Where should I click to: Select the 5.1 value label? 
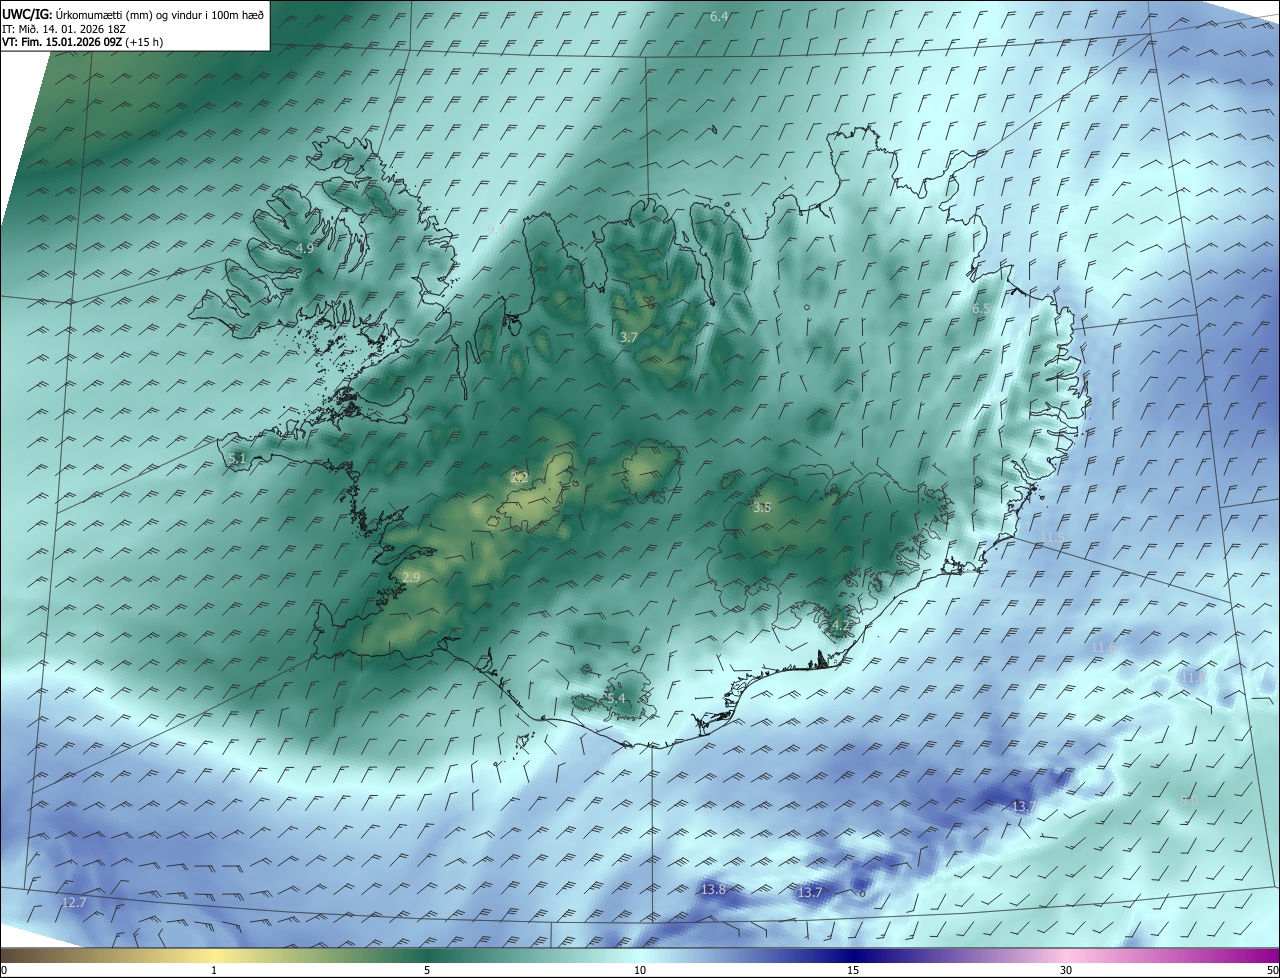click(237, 458)
